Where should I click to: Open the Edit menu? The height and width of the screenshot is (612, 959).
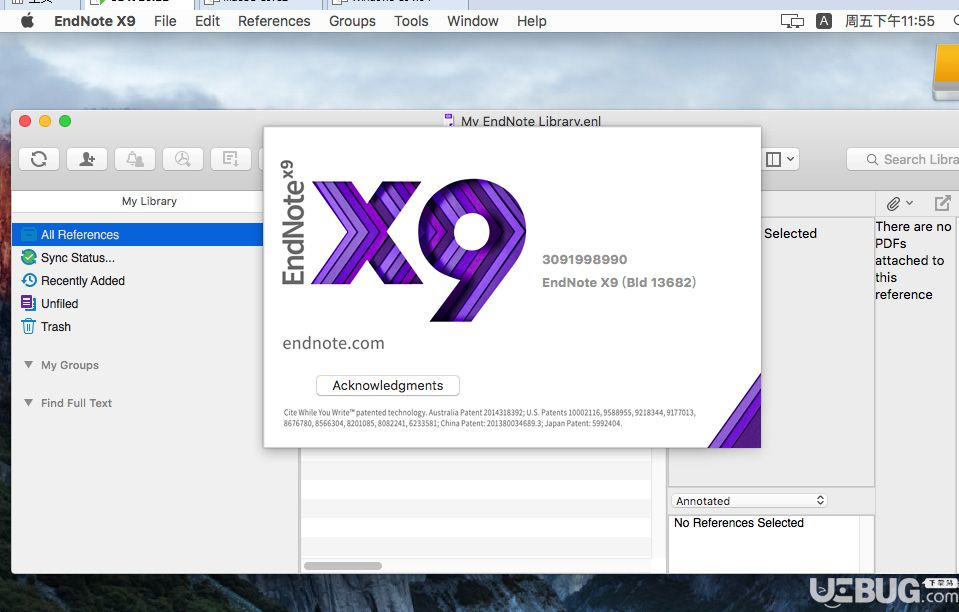[x=207, y=21]
